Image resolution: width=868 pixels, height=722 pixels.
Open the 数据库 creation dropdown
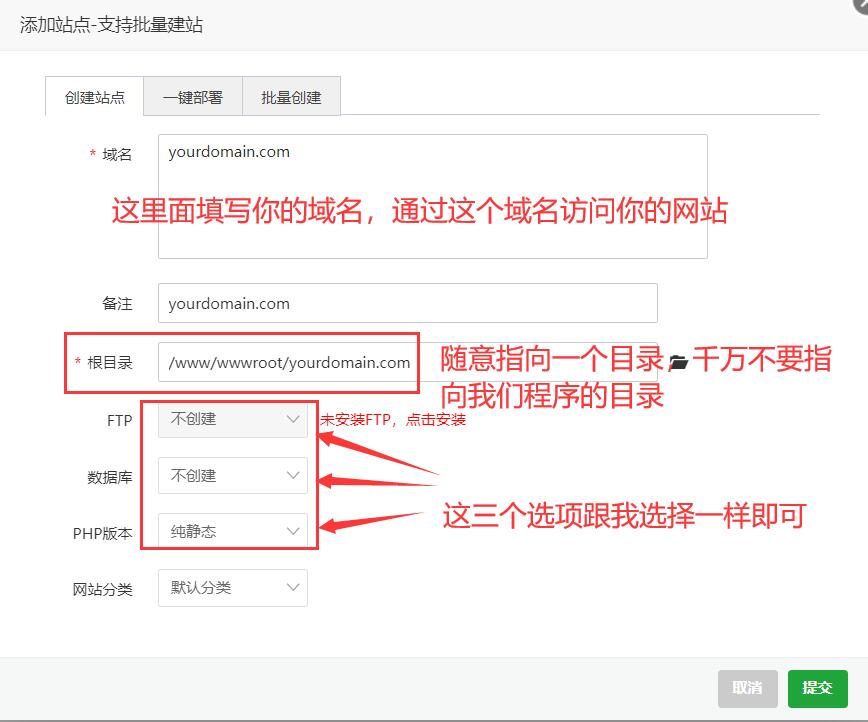point(232,476)
